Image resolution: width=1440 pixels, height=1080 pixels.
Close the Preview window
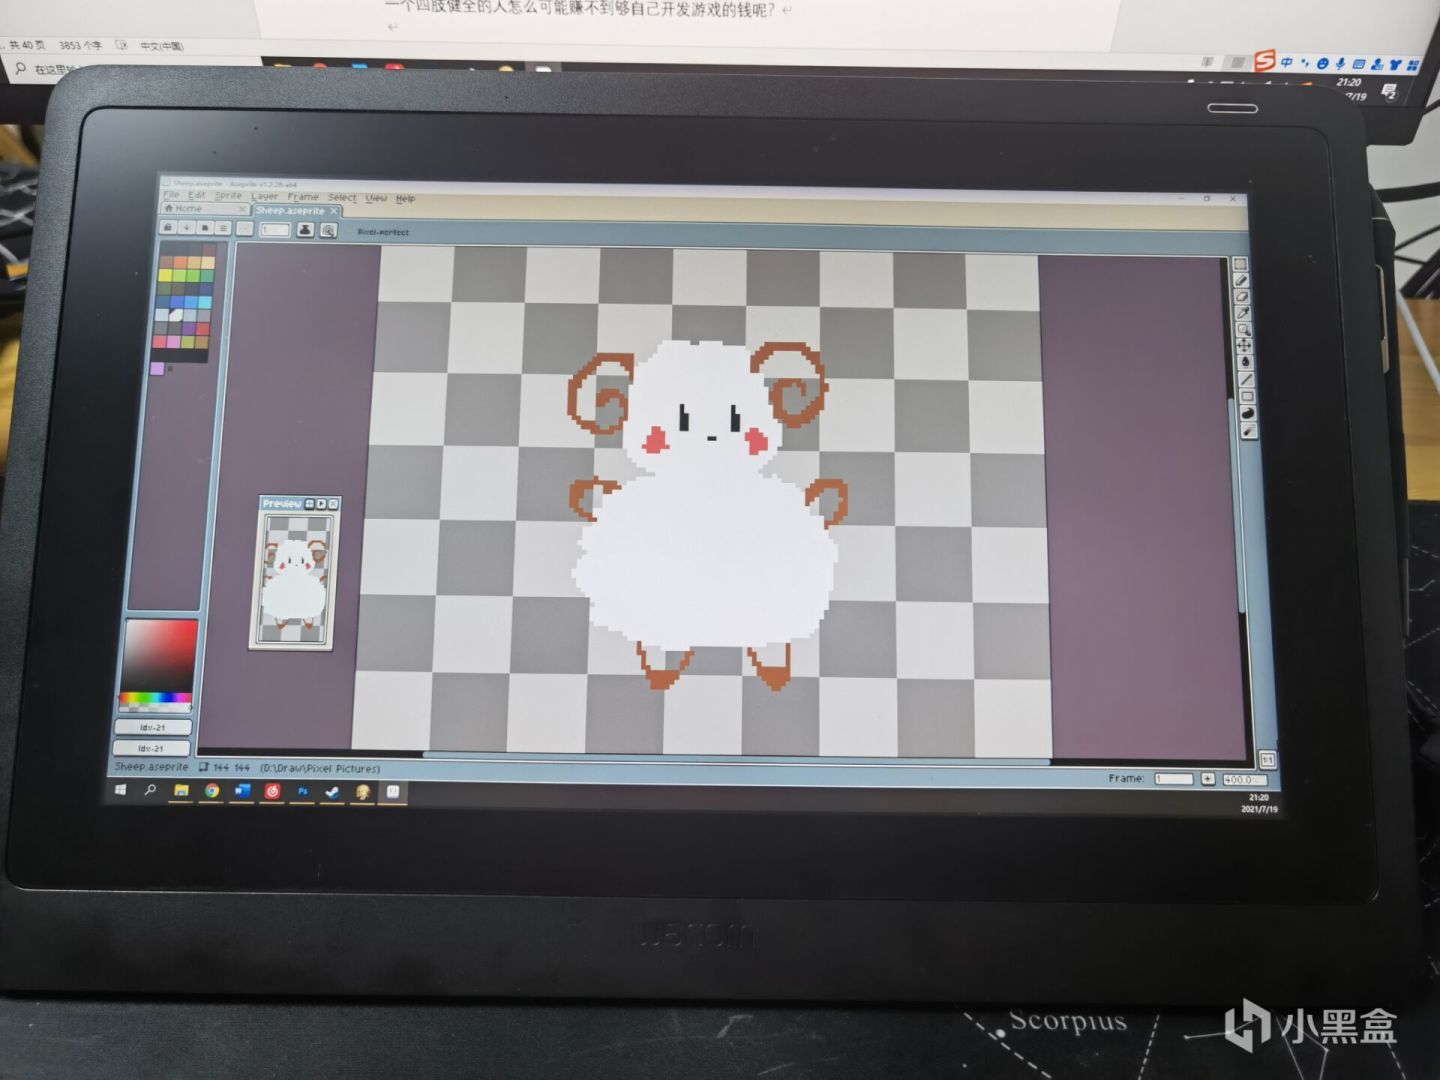coord(333,503)
